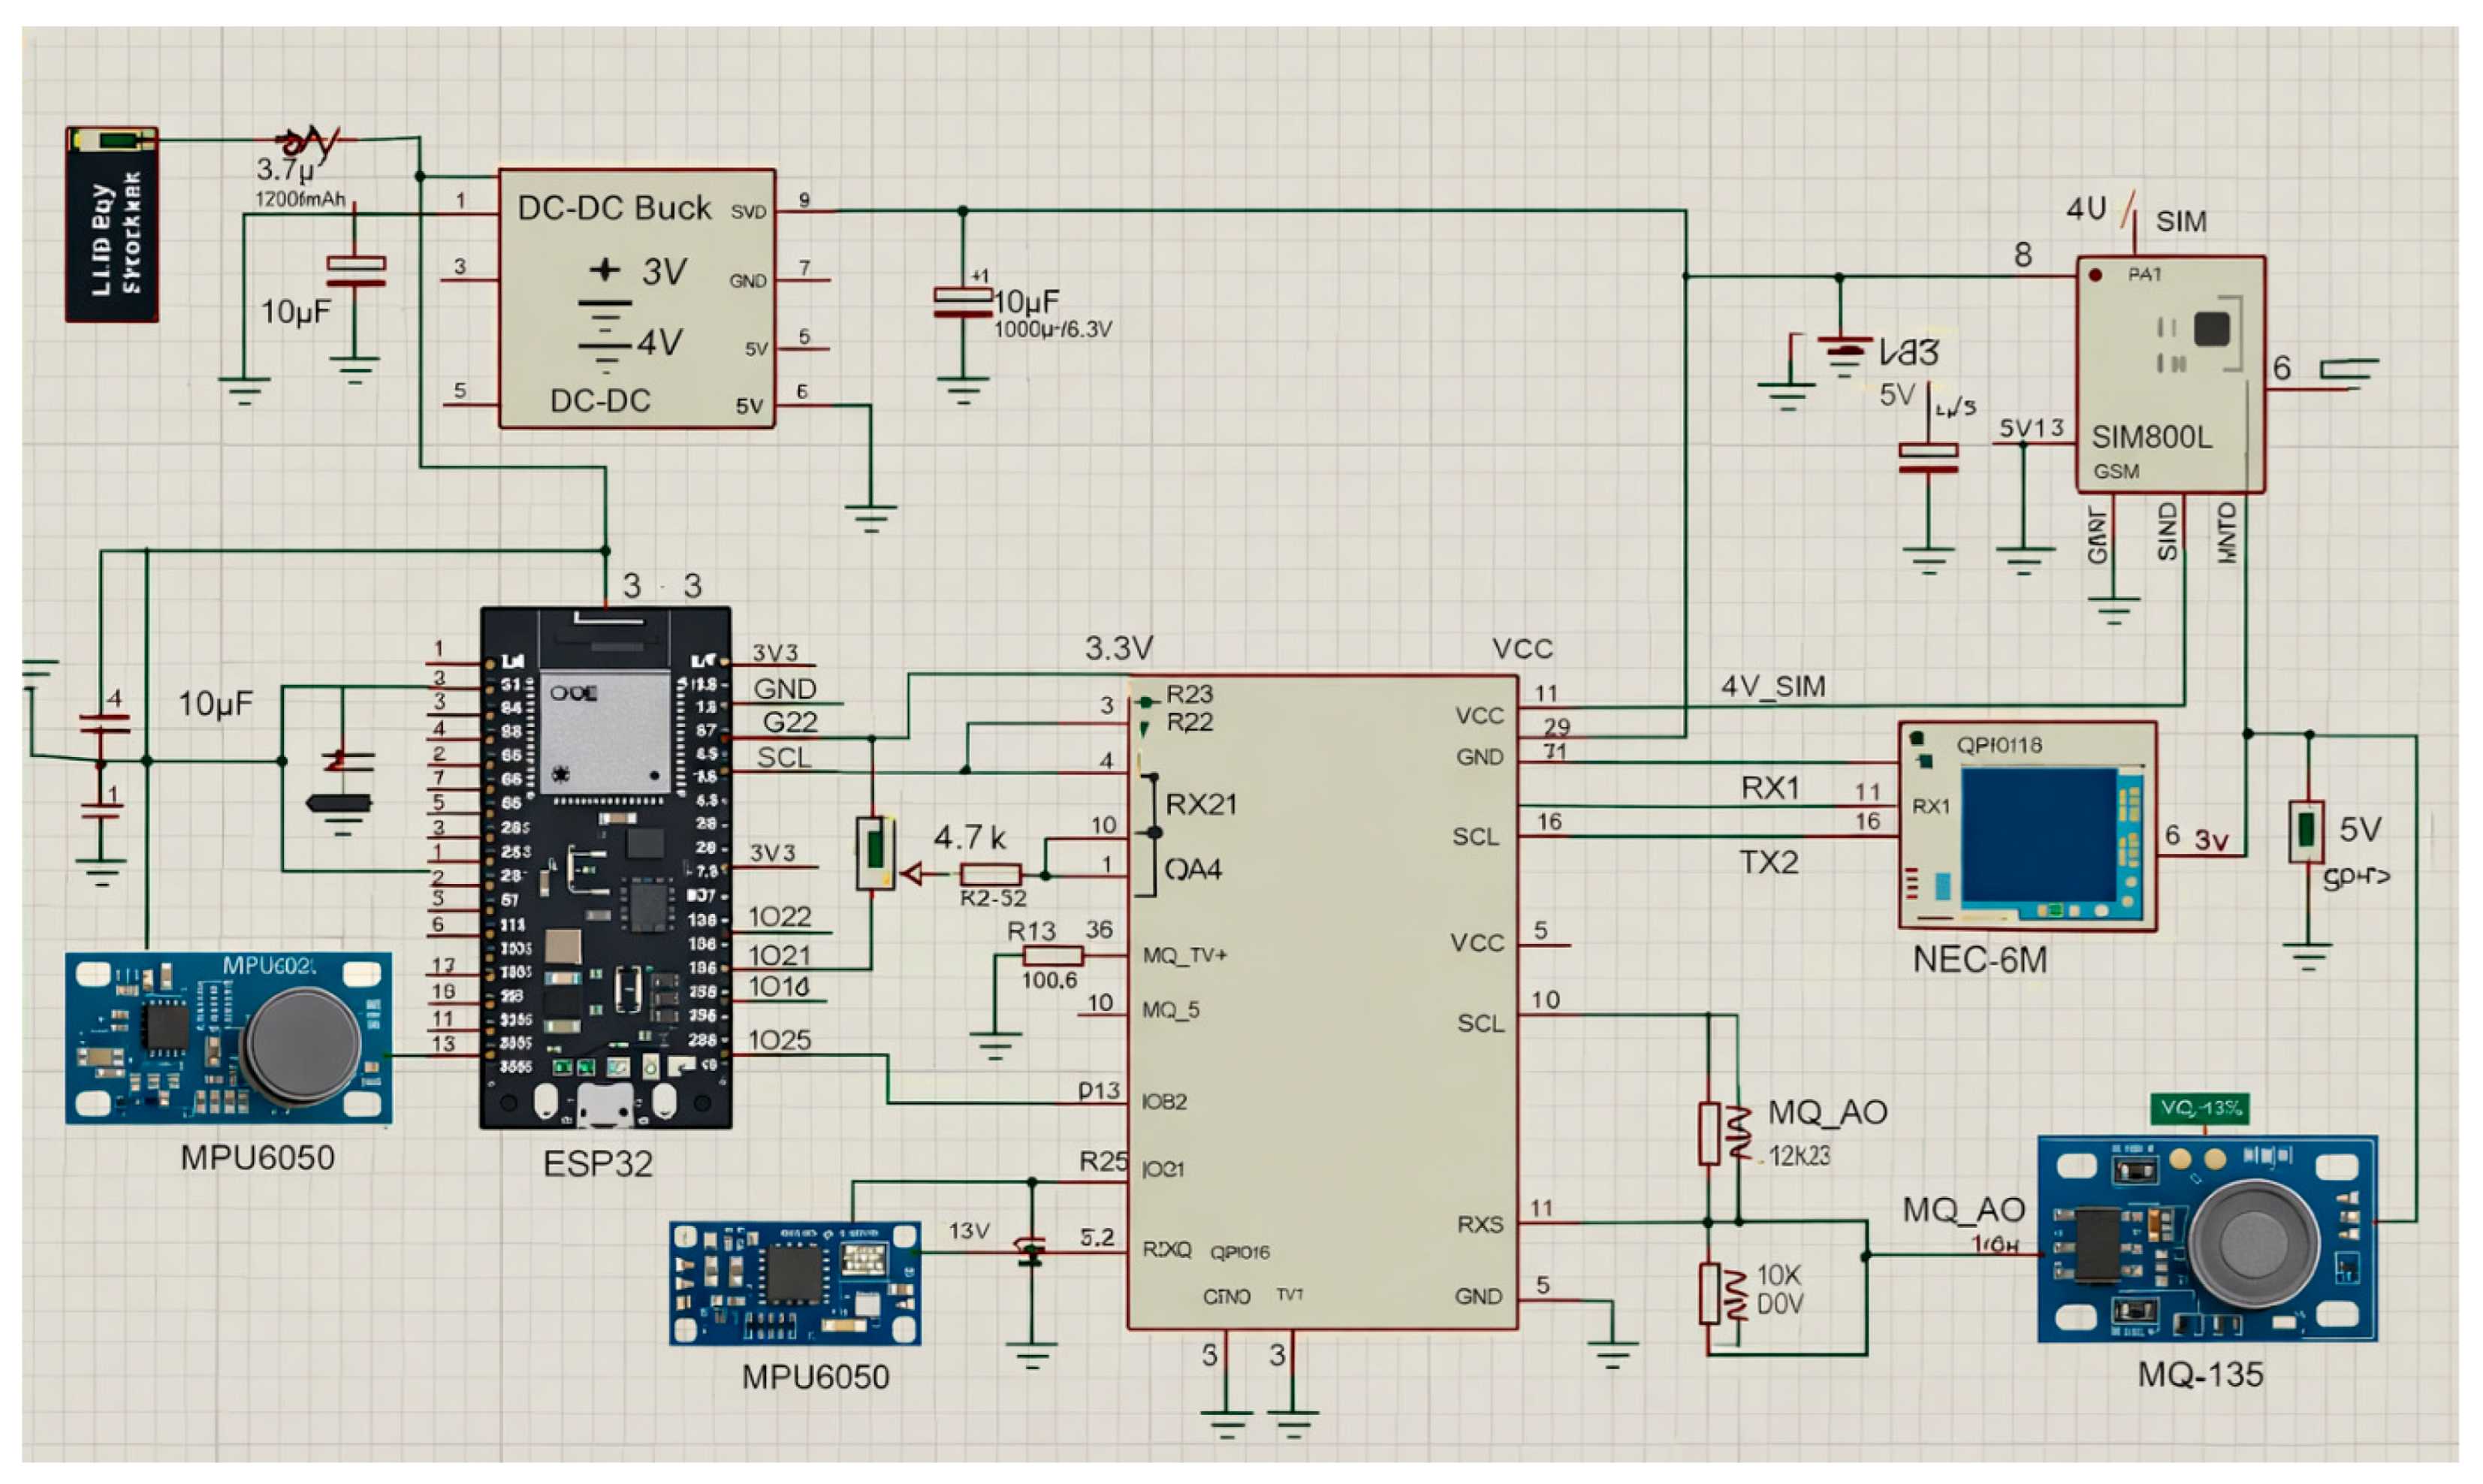2483x1484 pixels.
Task: Click the 10µF capacitor beside the battery
Action: pos(355,271)
